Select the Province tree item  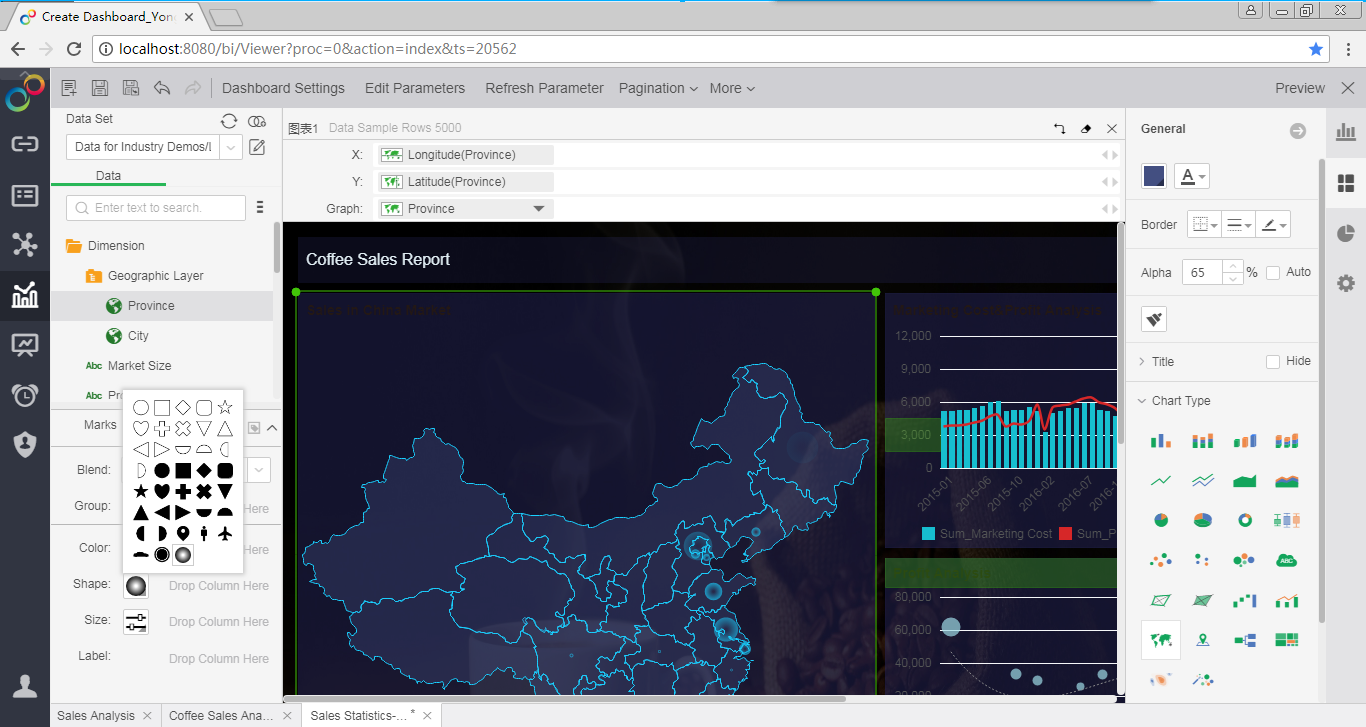(151, 306)
